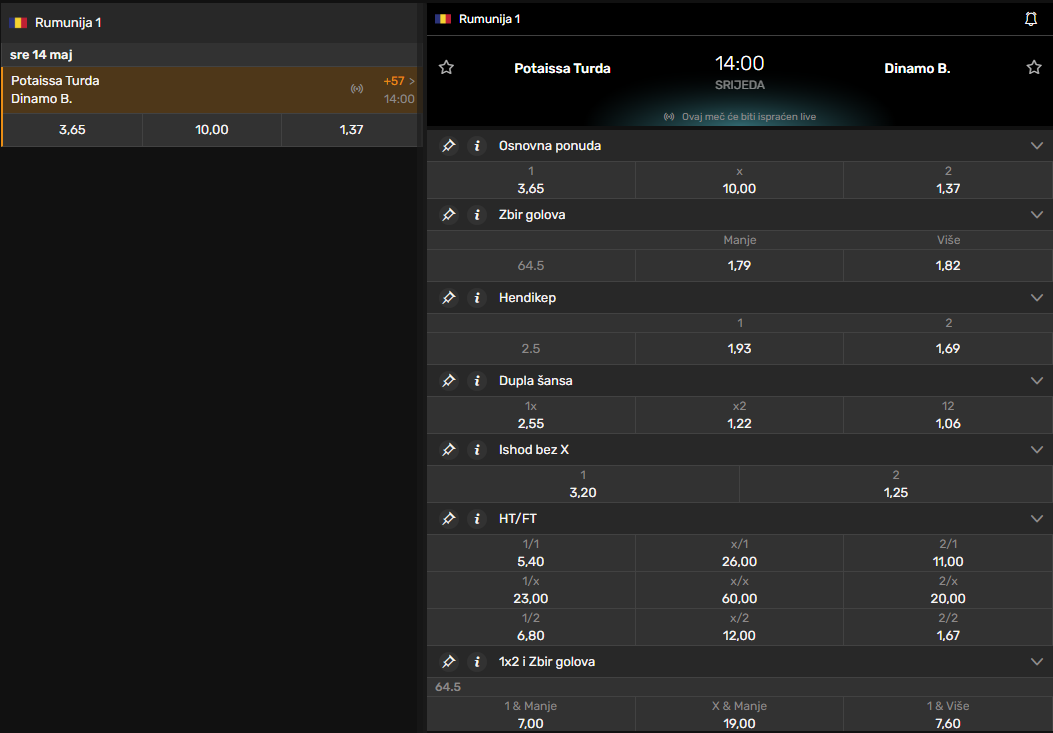
Task: Pin the Ishod bez X market
Action: [449, 449]
